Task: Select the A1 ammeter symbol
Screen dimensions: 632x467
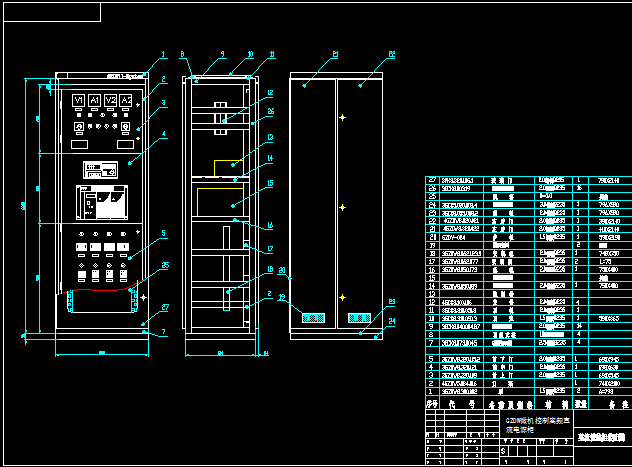Action: click(95, 101)
